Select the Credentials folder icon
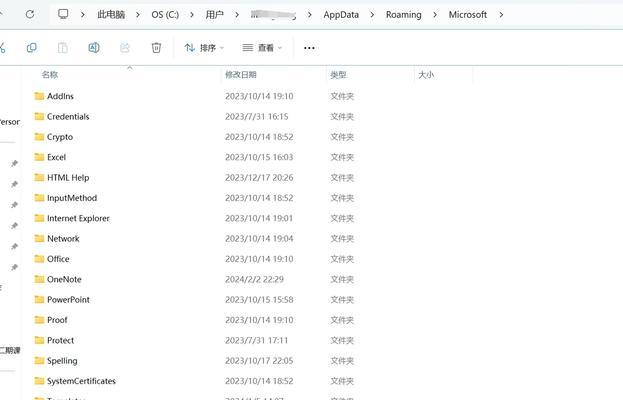Screen dimensions: 623x400 click(39, 116)
